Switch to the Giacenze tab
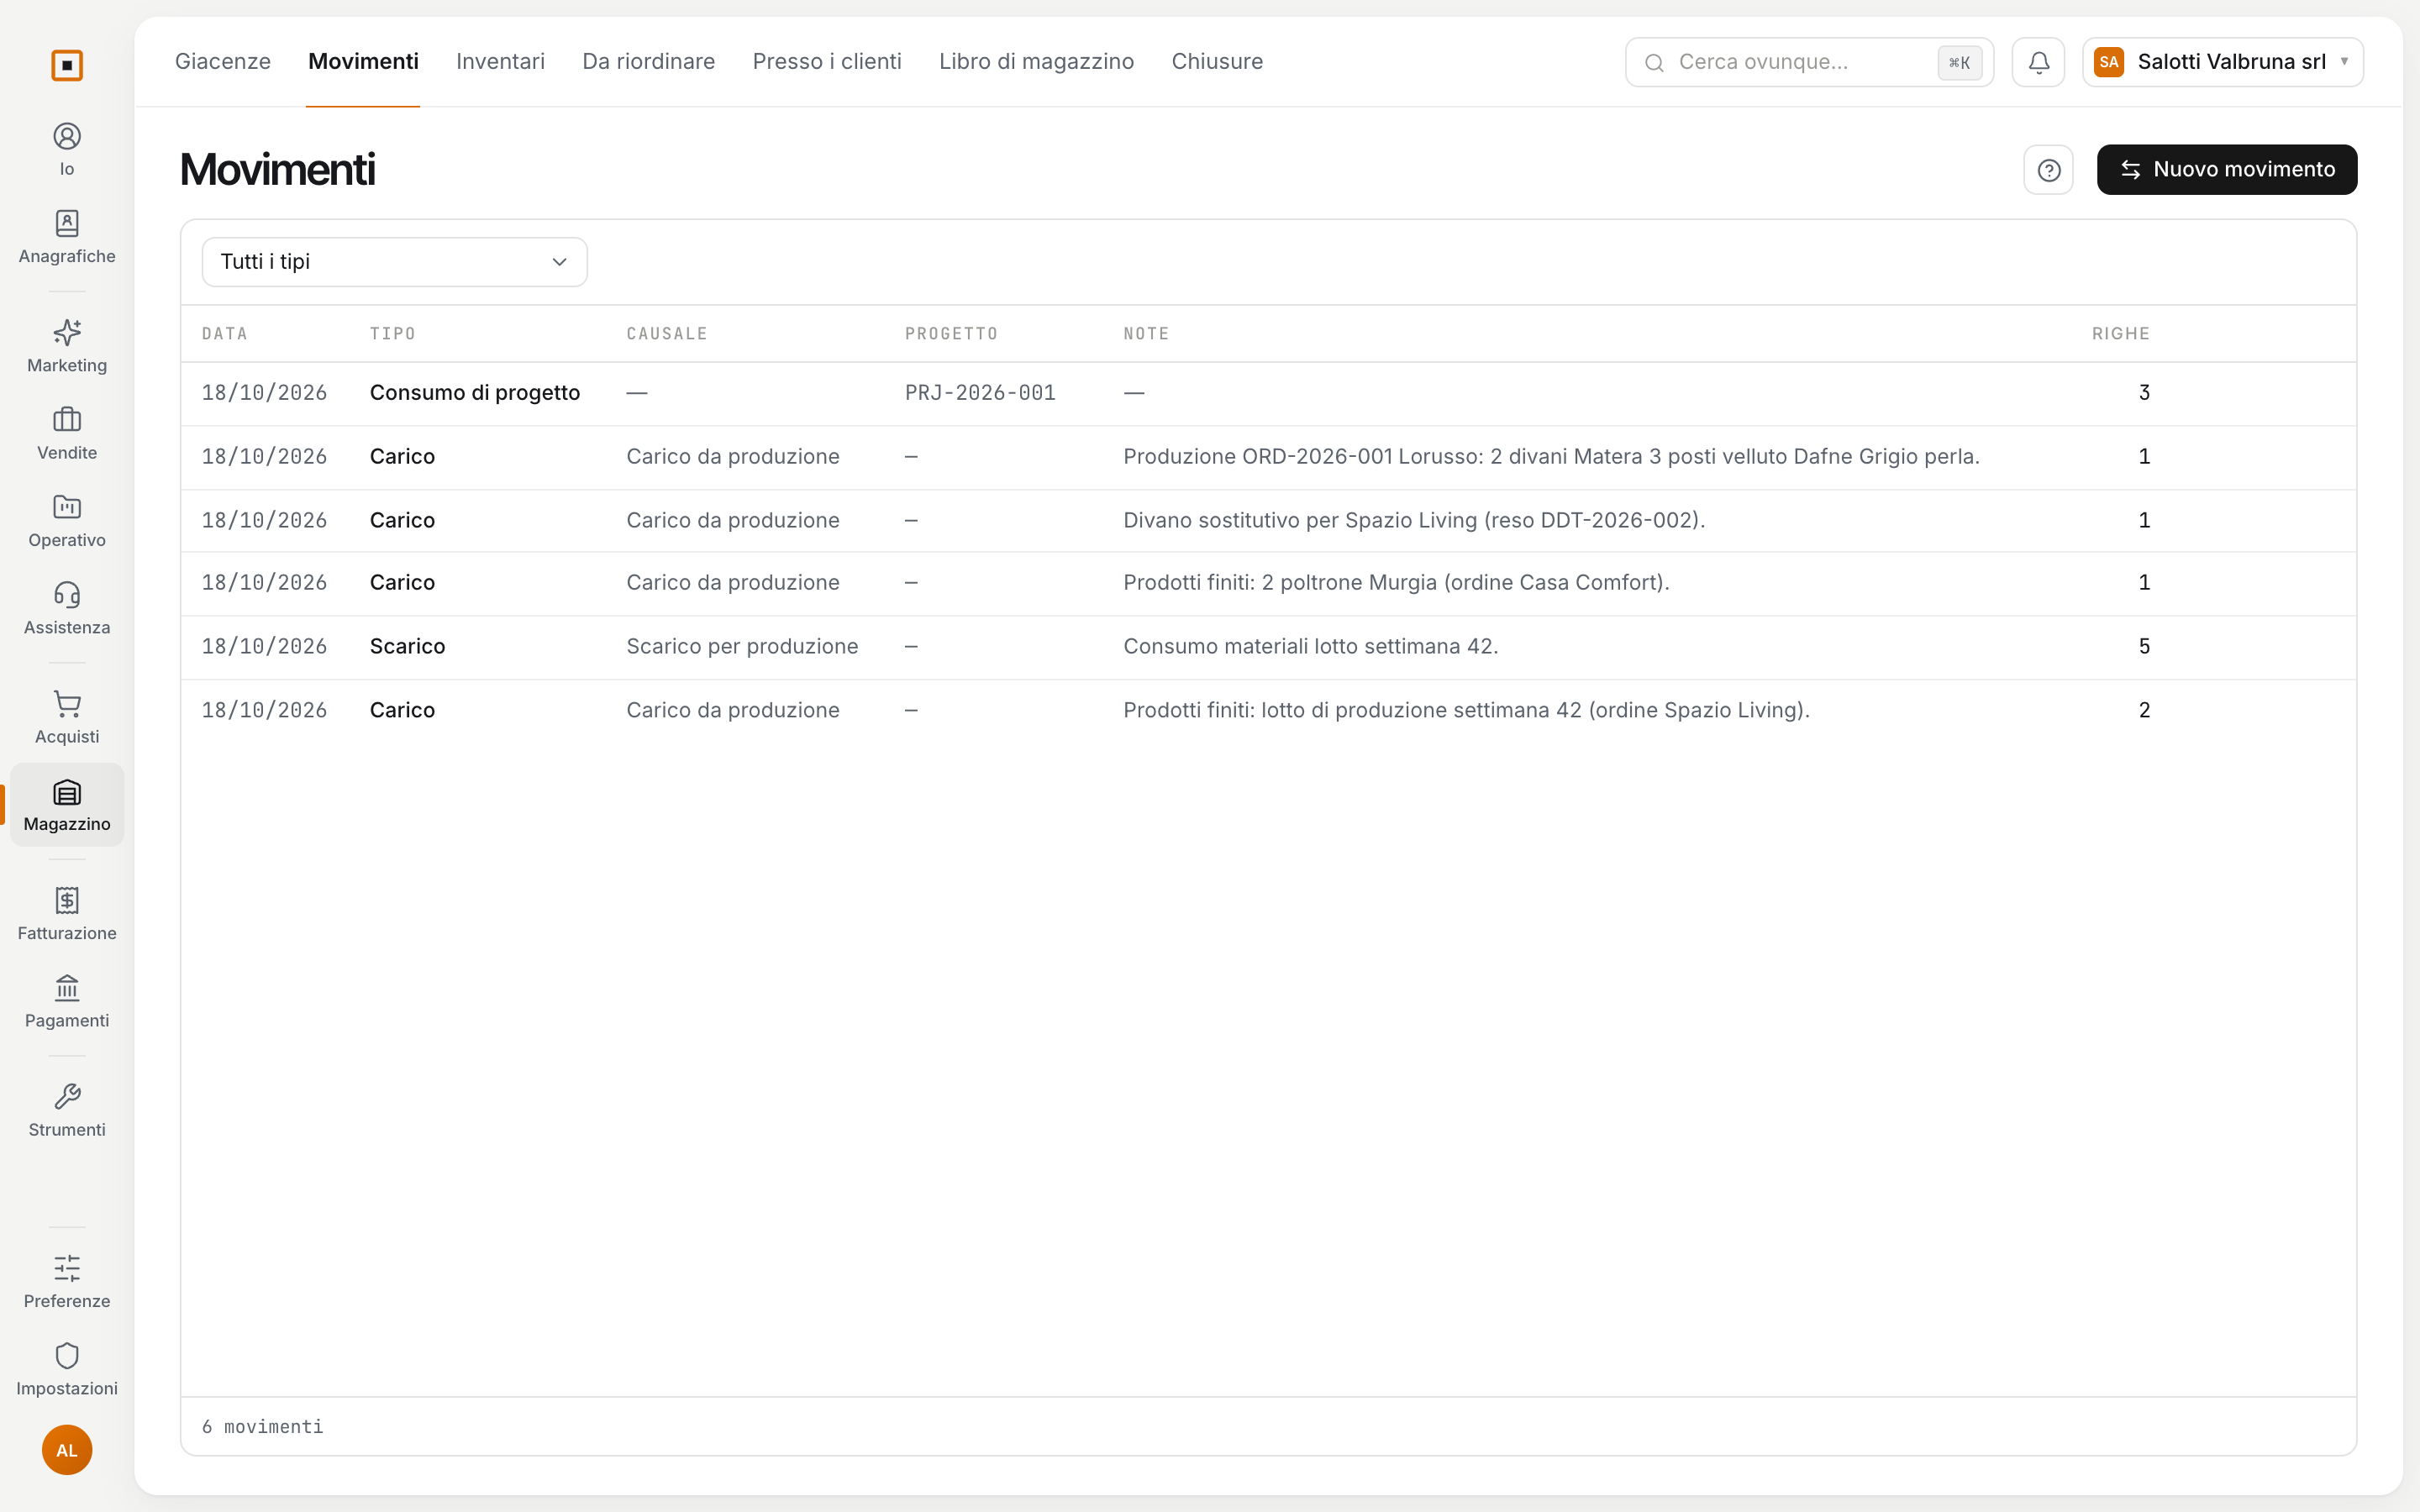 point(223,61)
